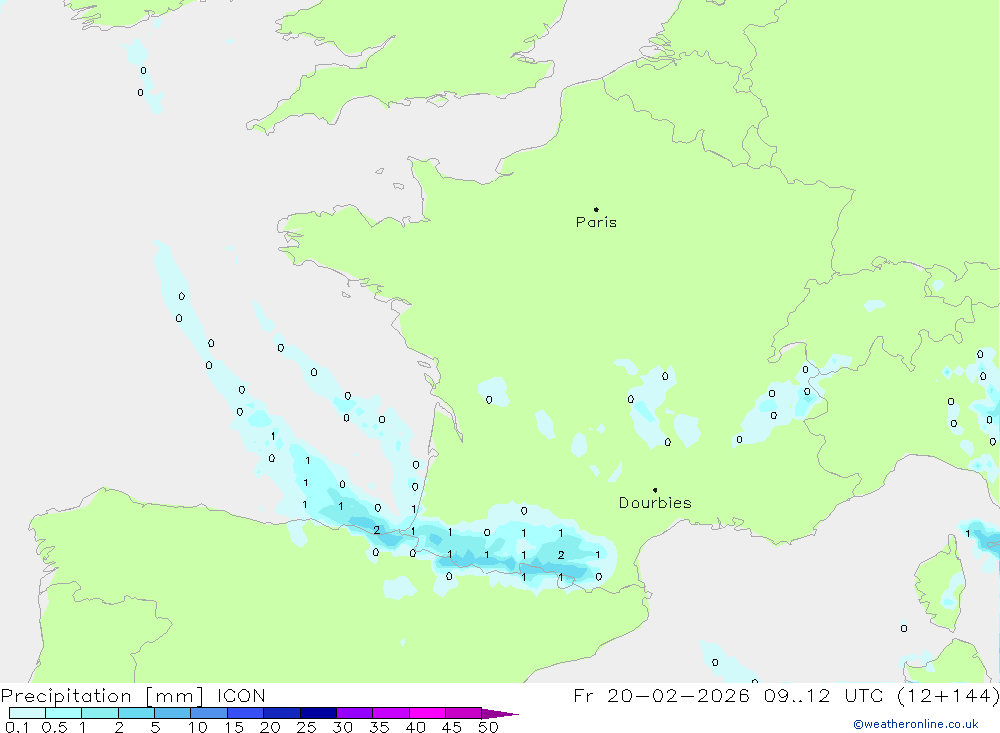
Task: Click the '25' legend scale value
Action: pyautogui.click(x=306, y=727)
